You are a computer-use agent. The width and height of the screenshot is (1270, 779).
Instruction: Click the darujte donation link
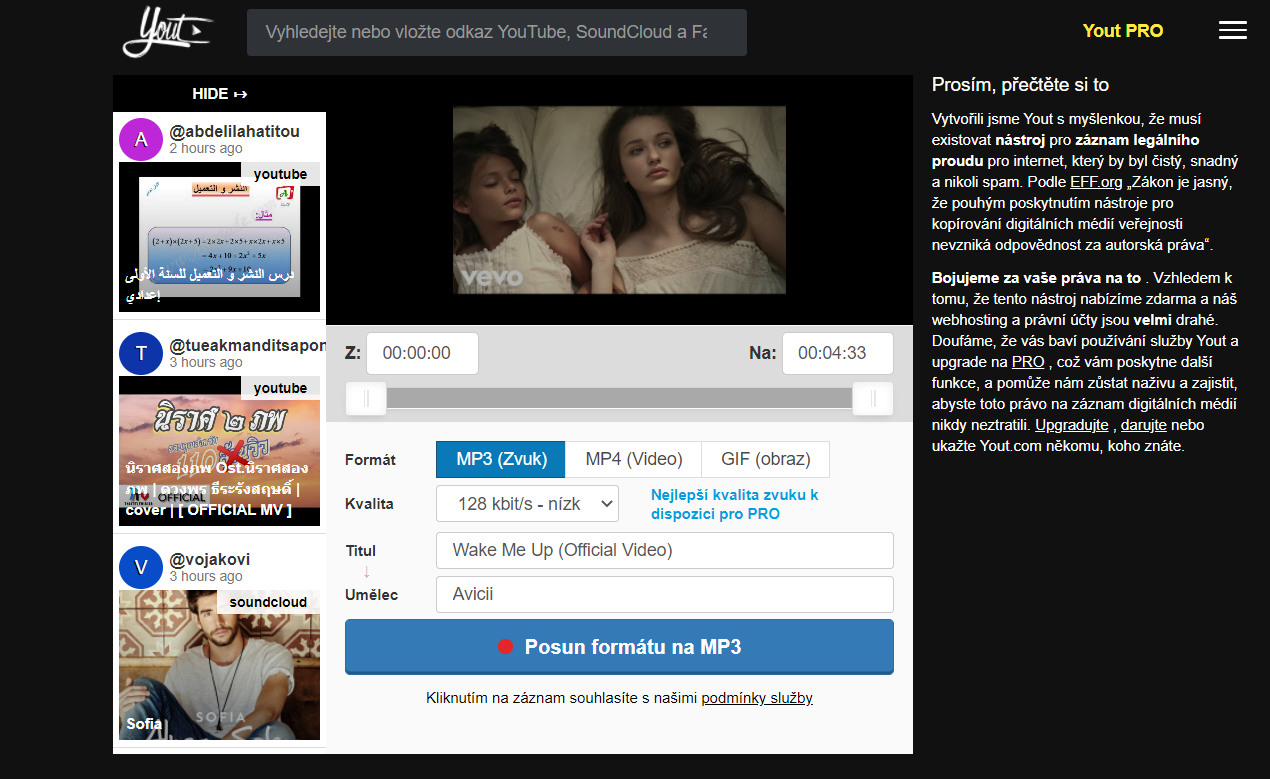(1142, 424)
